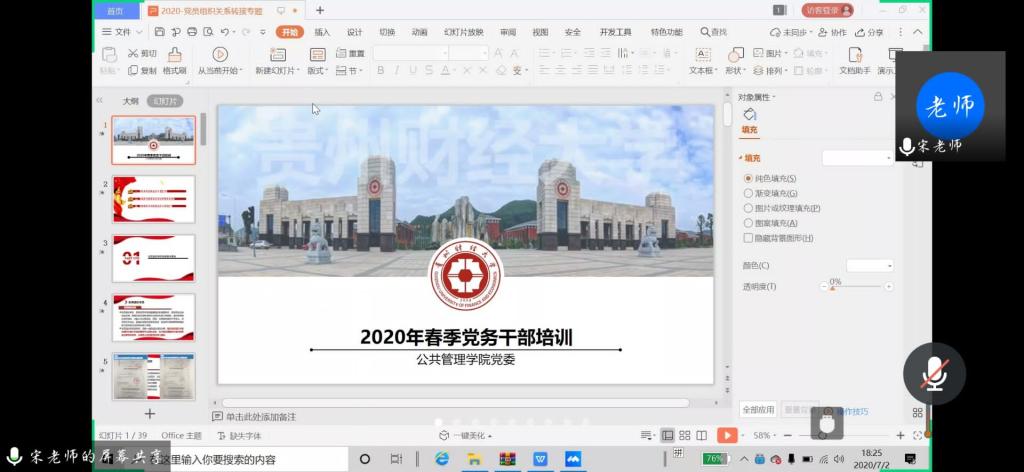Open the 文件 file menu dropdown
1024x472 pixels.
point(117,32)
